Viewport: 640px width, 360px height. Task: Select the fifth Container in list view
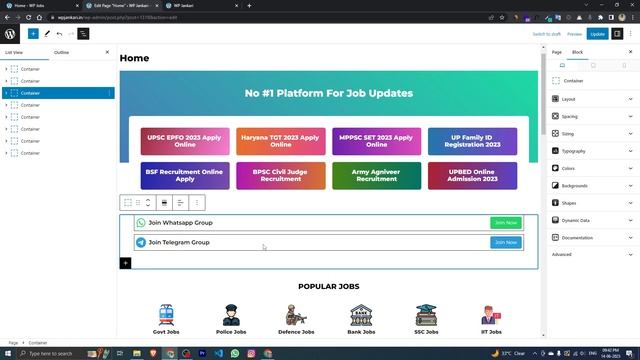pyautogui.click(x=58, y=117)
